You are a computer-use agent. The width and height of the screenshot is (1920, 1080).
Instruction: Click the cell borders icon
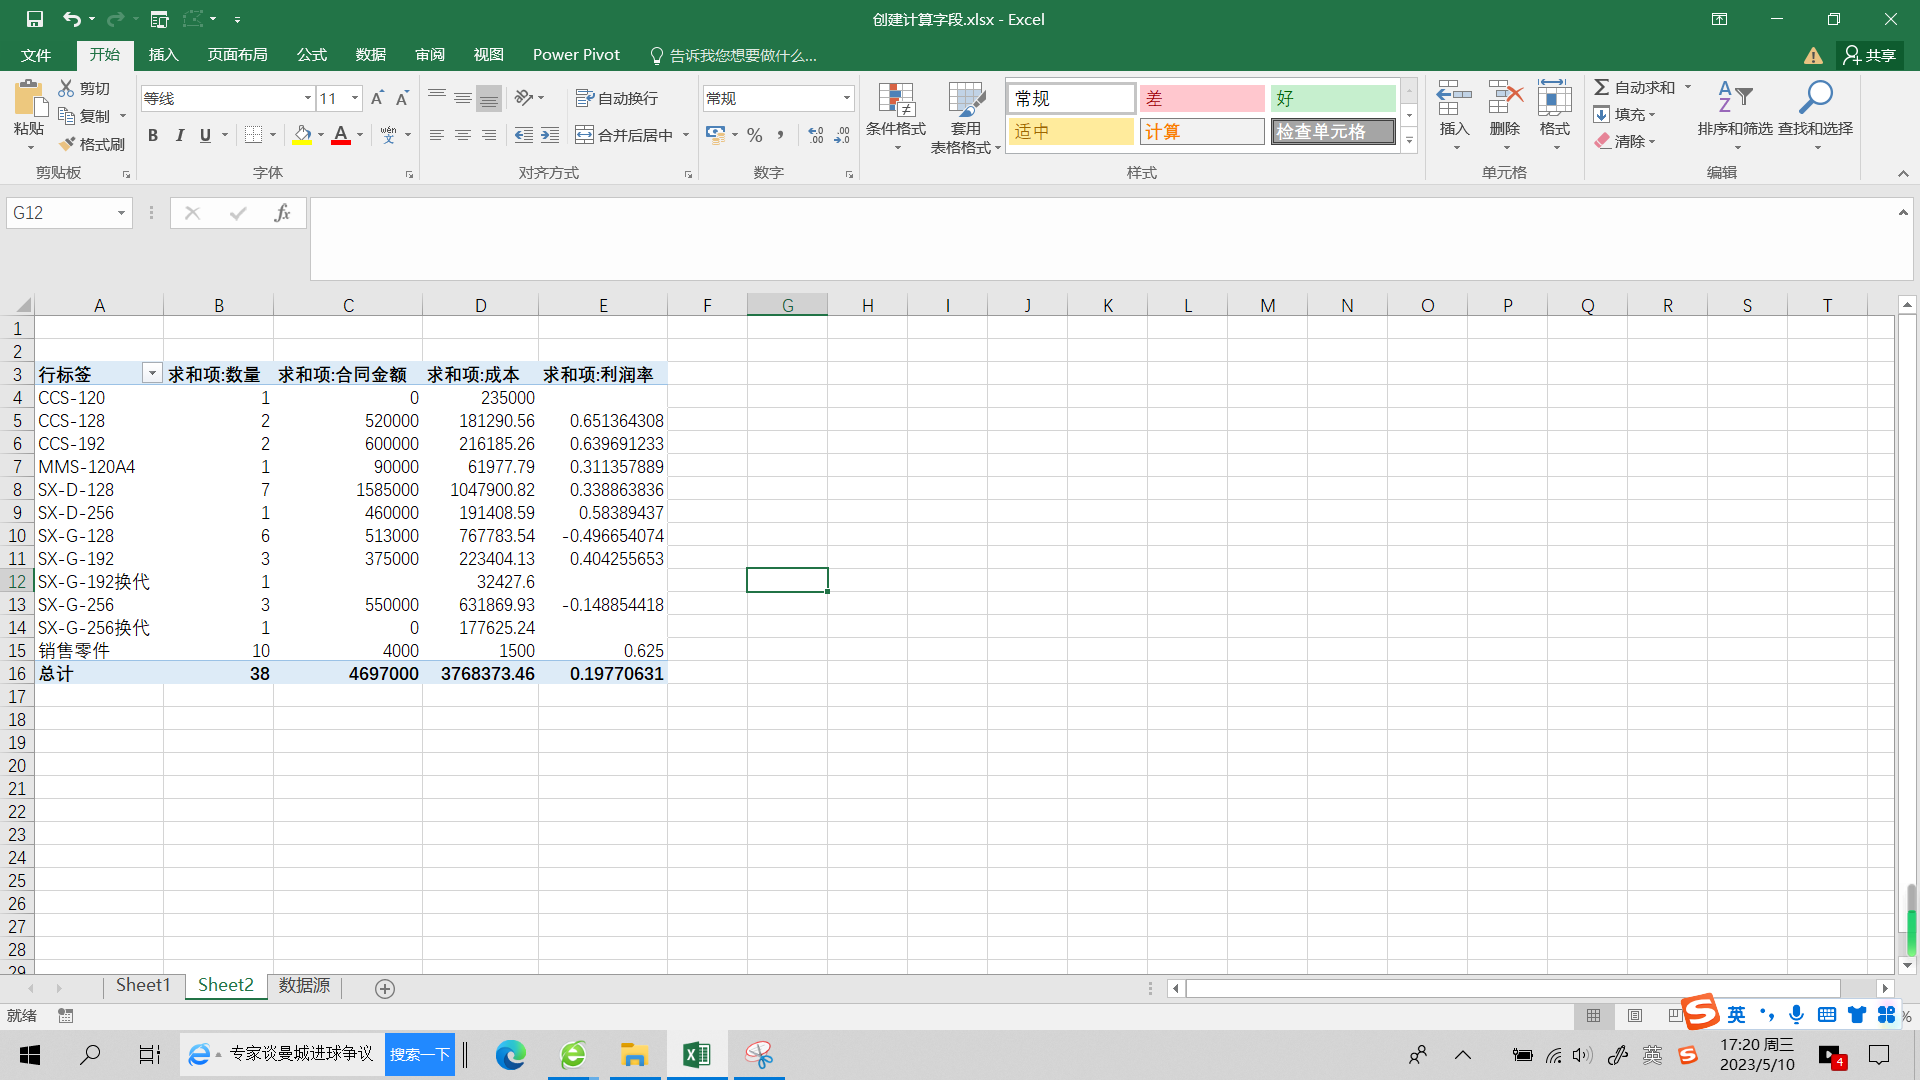tap(254, 135)
